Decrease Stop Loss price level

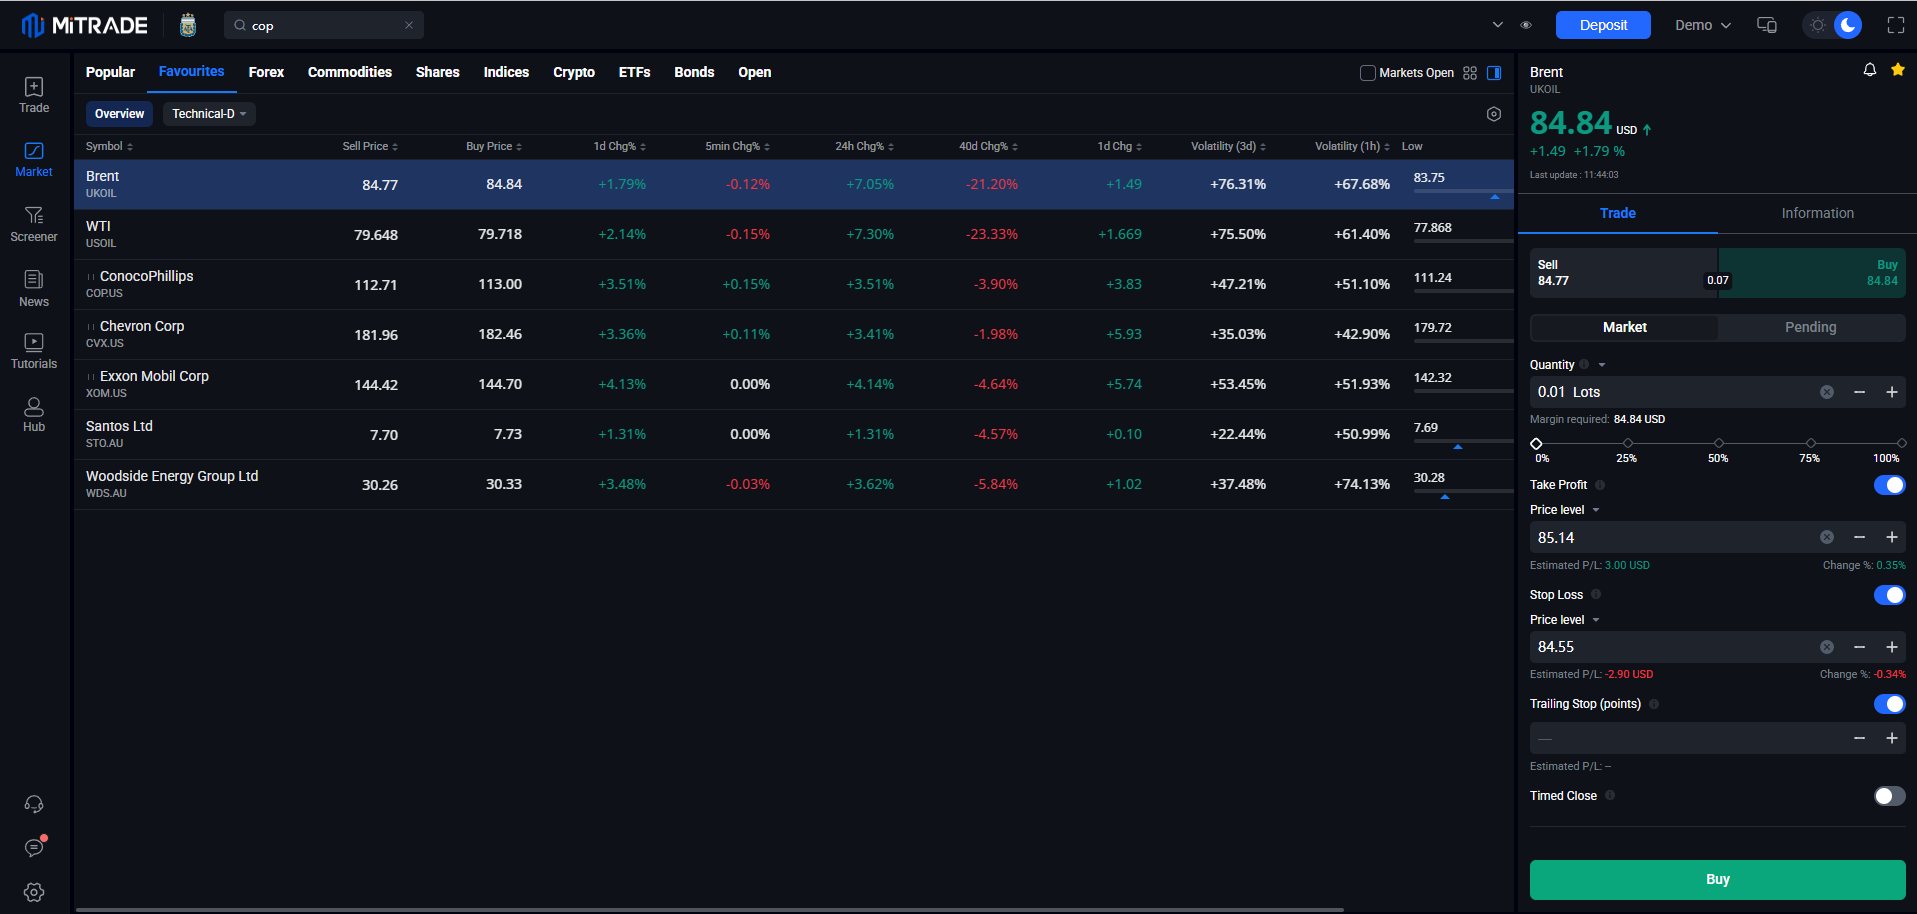(x=1860, y=647)
